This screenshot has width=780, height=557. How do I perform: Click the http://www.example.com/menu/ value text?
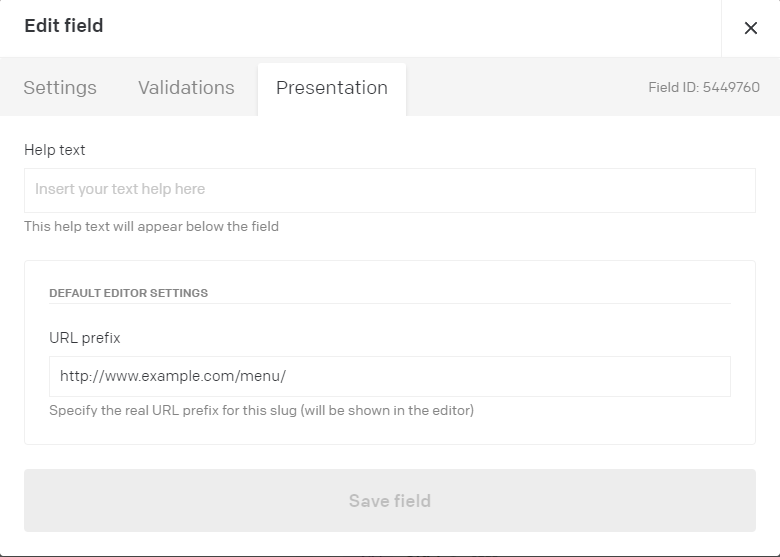coord(173,376)
